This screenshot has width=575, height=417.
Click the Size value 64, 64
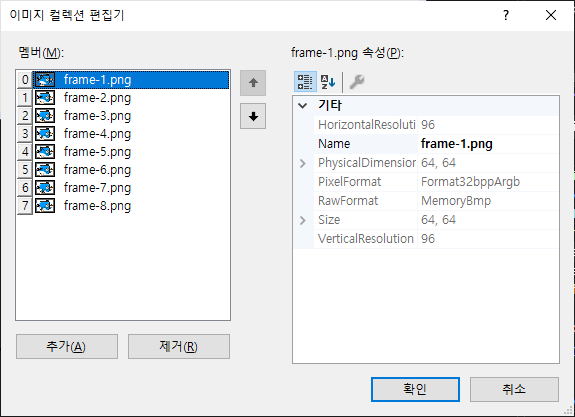[x=438, y=220]
